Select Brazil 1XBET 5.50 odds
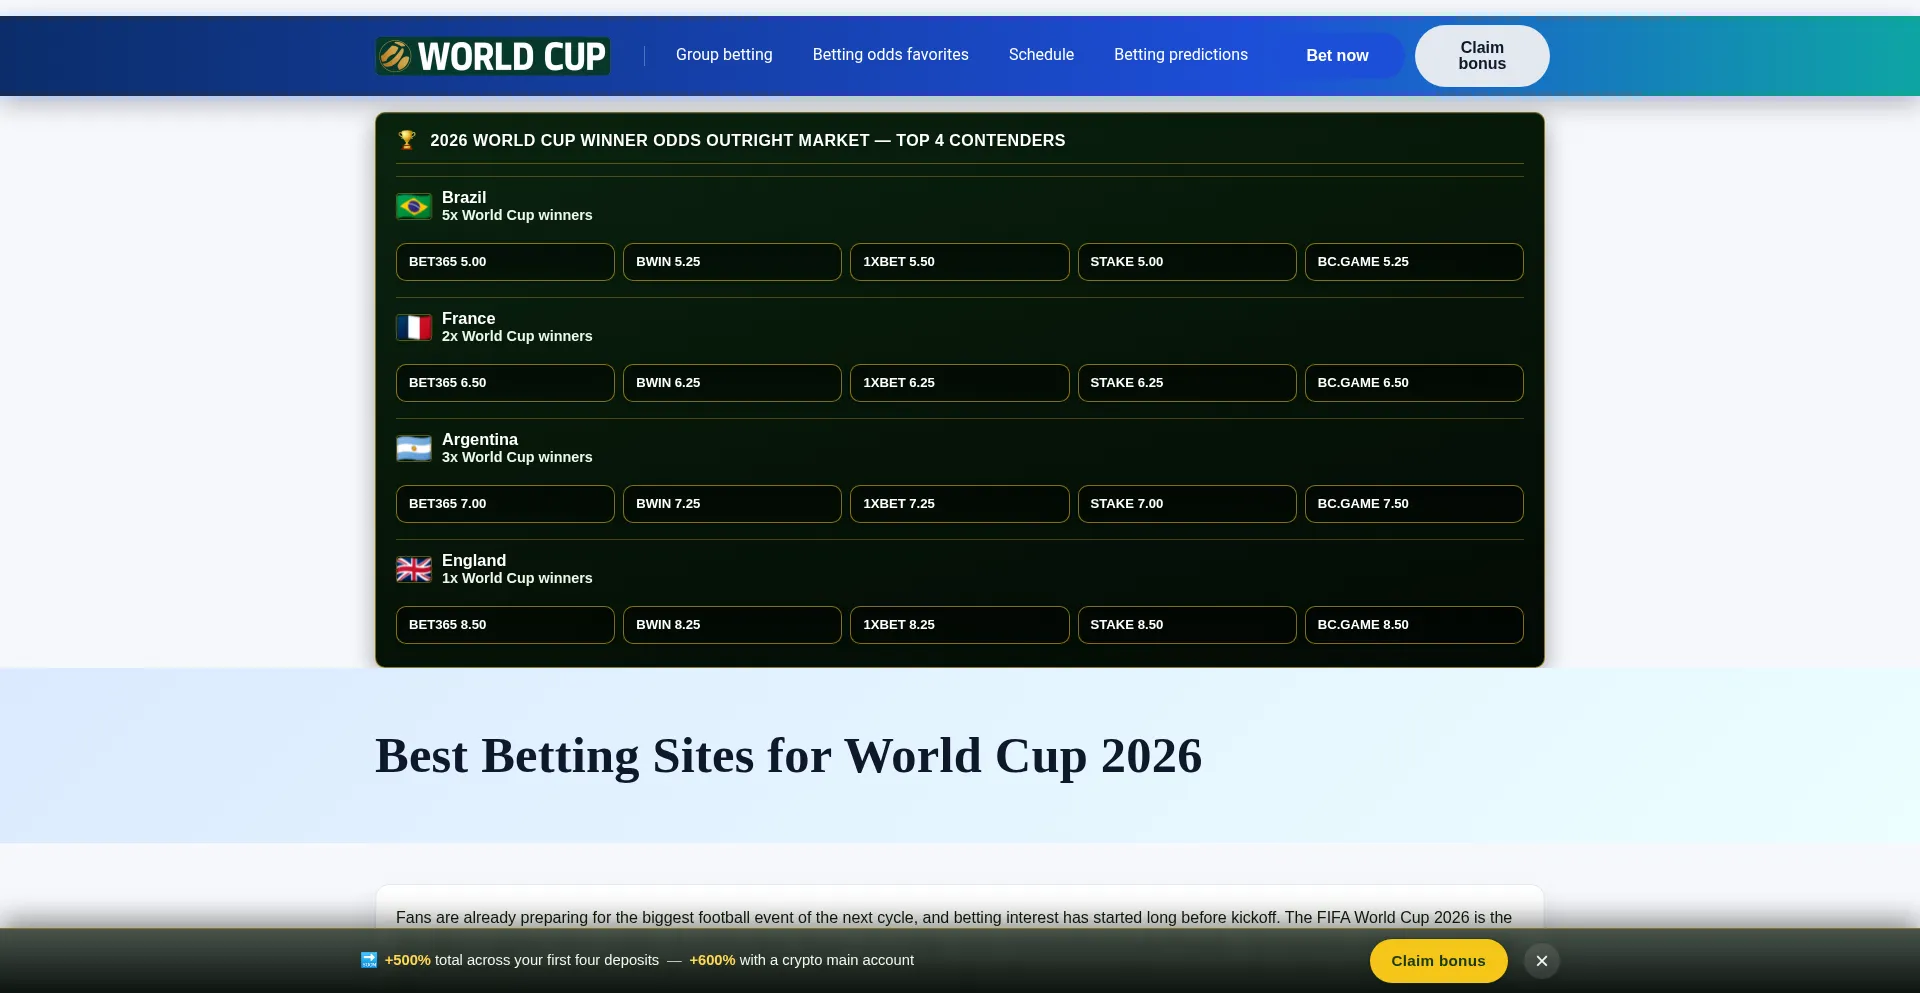 click(959, 262)
